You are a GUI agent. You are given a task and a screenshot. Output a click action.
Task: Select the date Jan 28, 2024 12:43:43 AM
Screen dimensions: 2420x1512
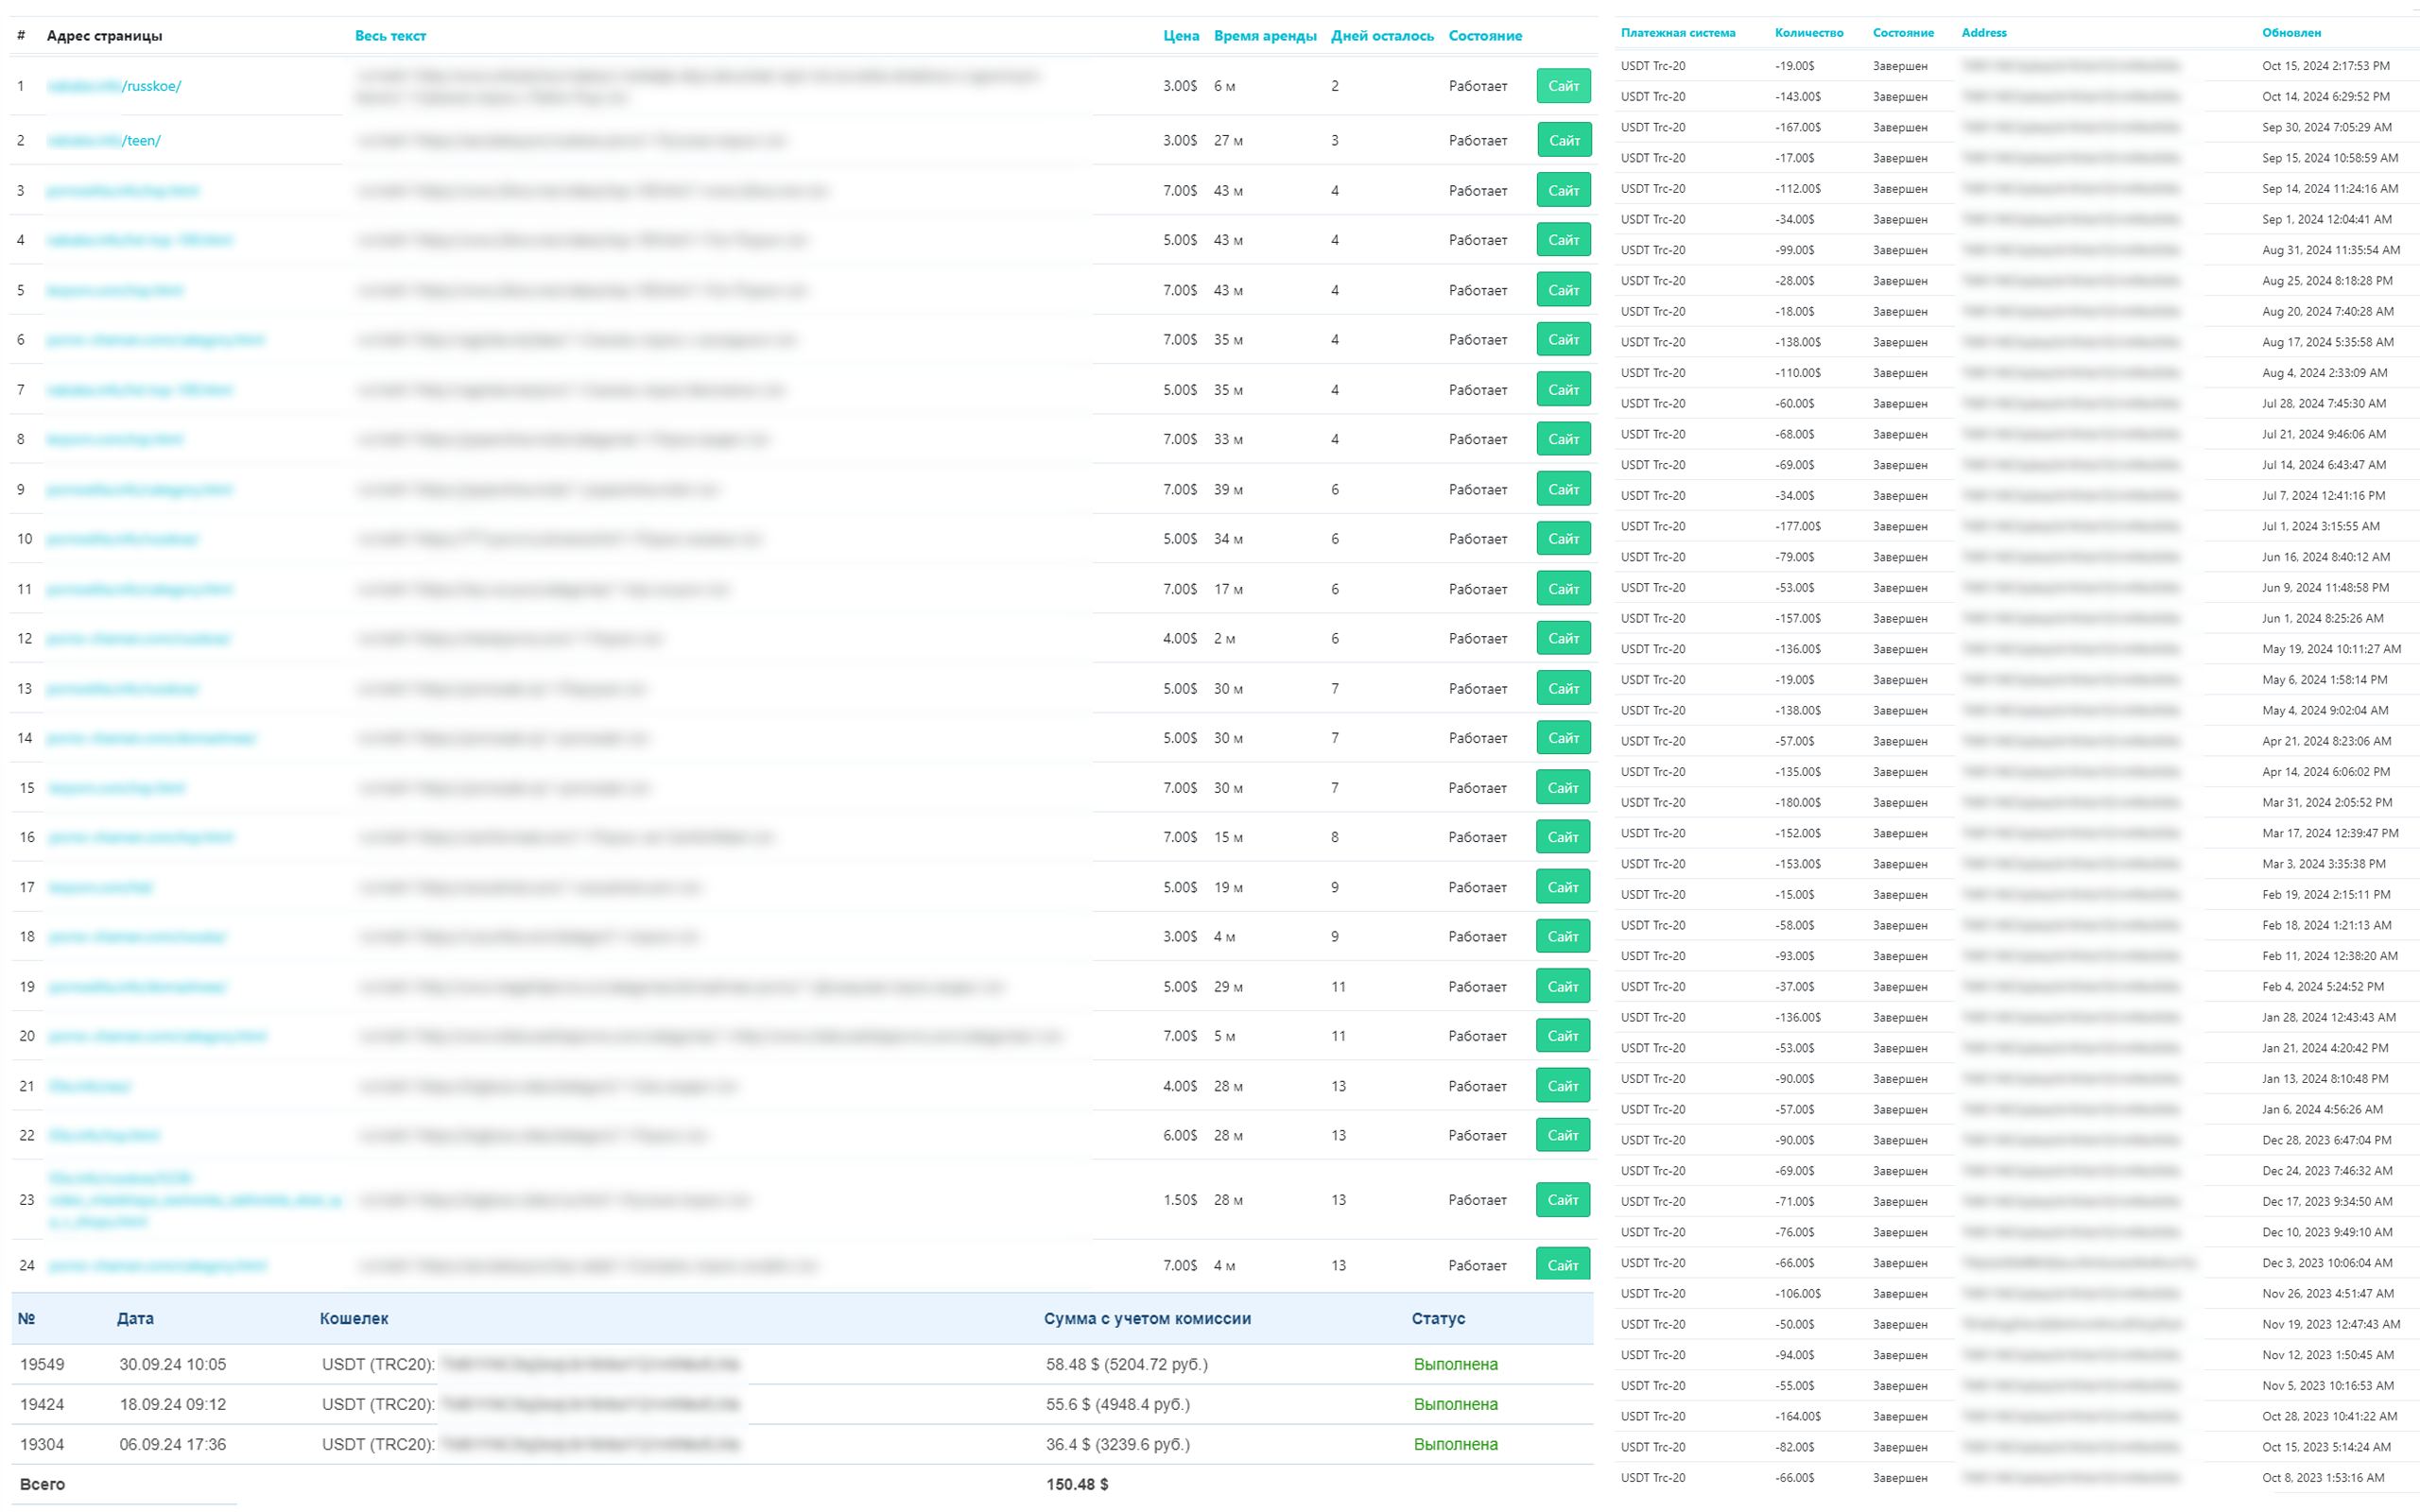2329,1017
